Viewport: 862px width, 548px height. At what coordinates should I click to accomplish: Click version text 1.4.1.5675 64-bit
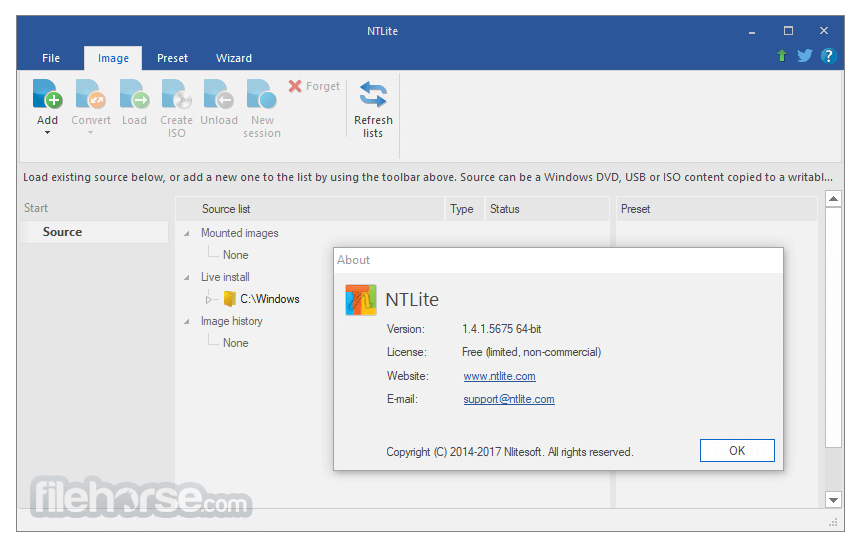point(501,329)
